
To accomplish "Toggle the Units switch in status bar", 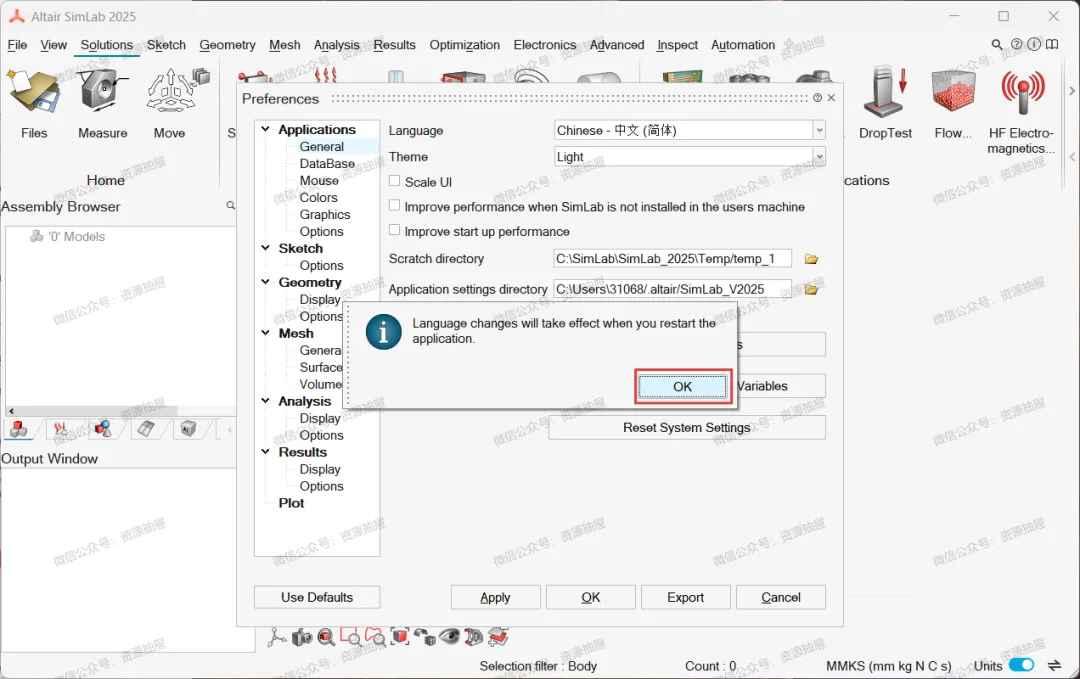I will pos(1021,665).
